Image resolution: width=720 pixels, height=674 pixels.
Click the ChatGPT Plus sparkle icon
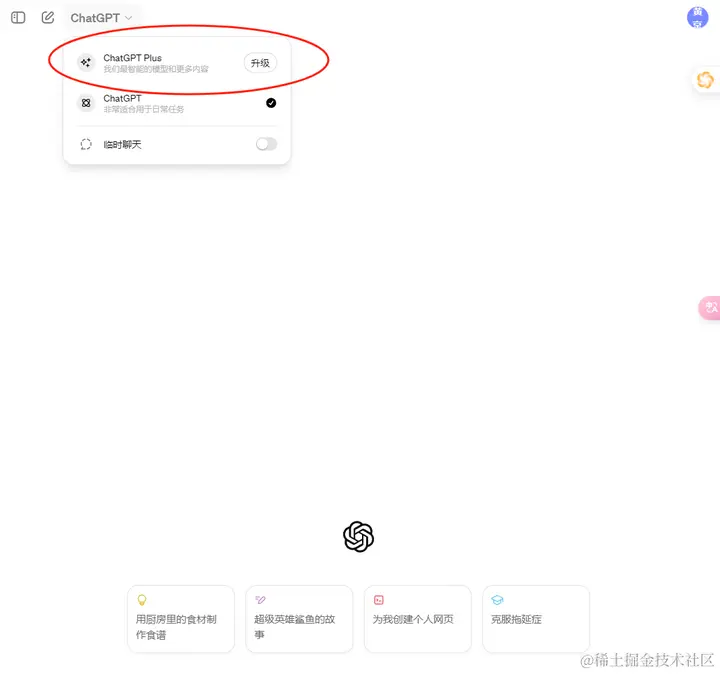pos(86,62)
